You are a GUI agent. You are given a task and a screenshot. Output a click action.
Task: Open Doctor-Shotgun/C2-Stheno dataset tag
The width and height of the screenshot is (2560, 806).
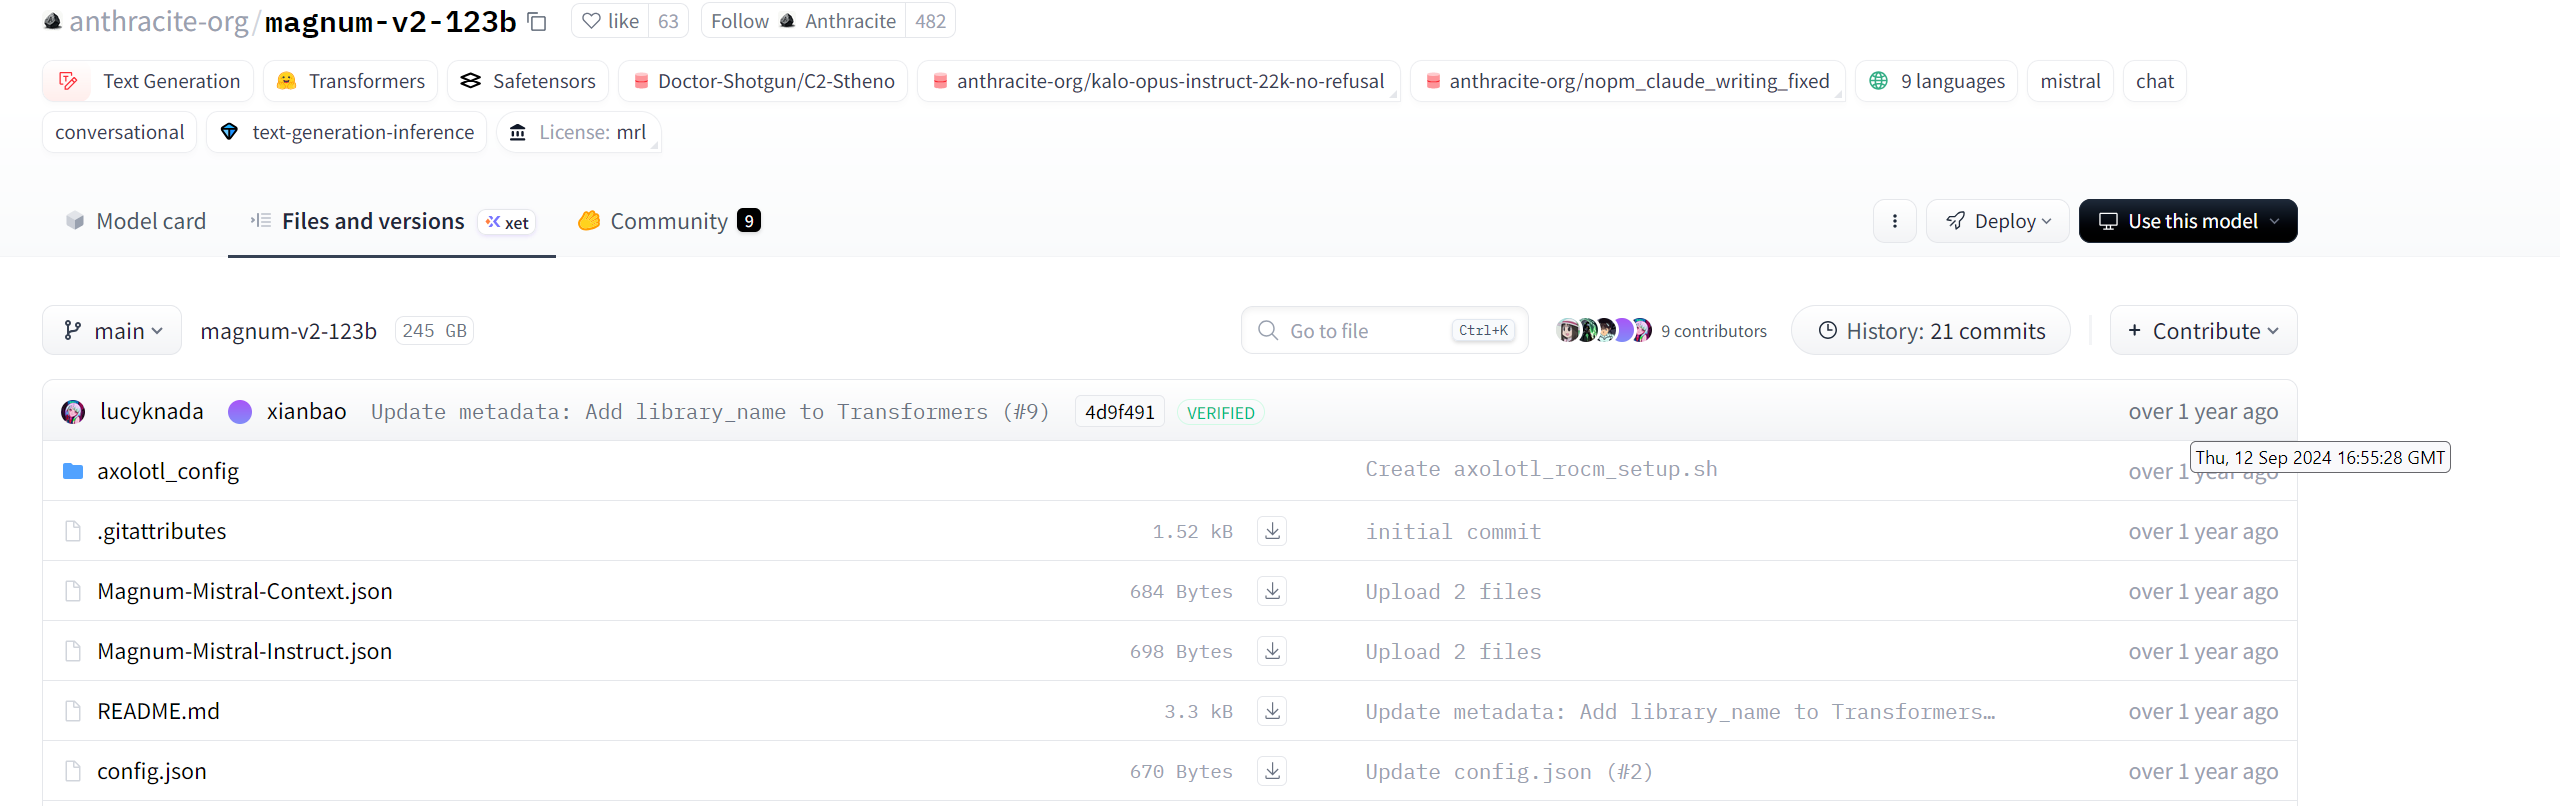click(x=763, y=81)
